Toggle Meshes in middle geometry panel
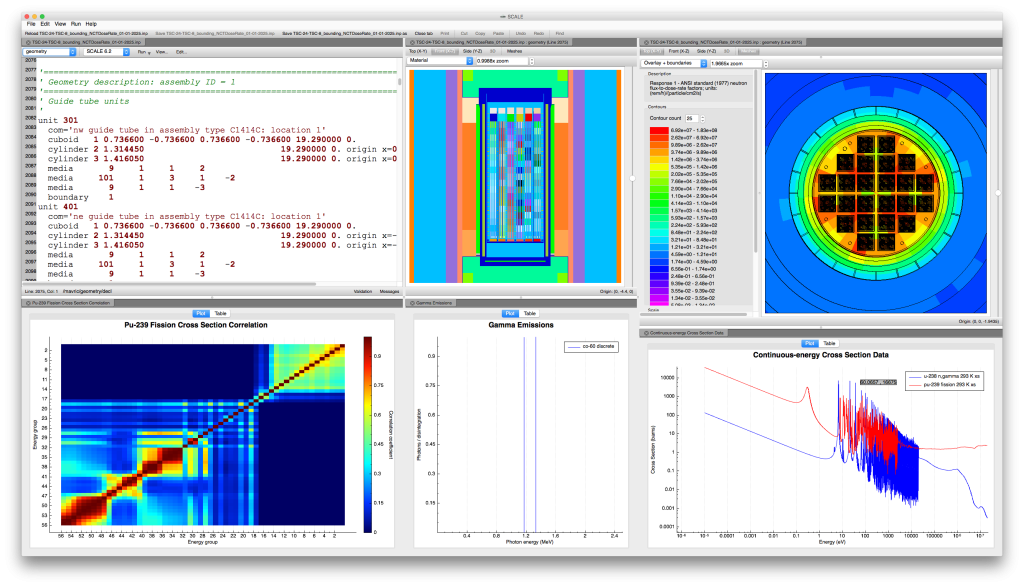The height and width of the screenshot is (587, 1024). click(x=515, y=51)
